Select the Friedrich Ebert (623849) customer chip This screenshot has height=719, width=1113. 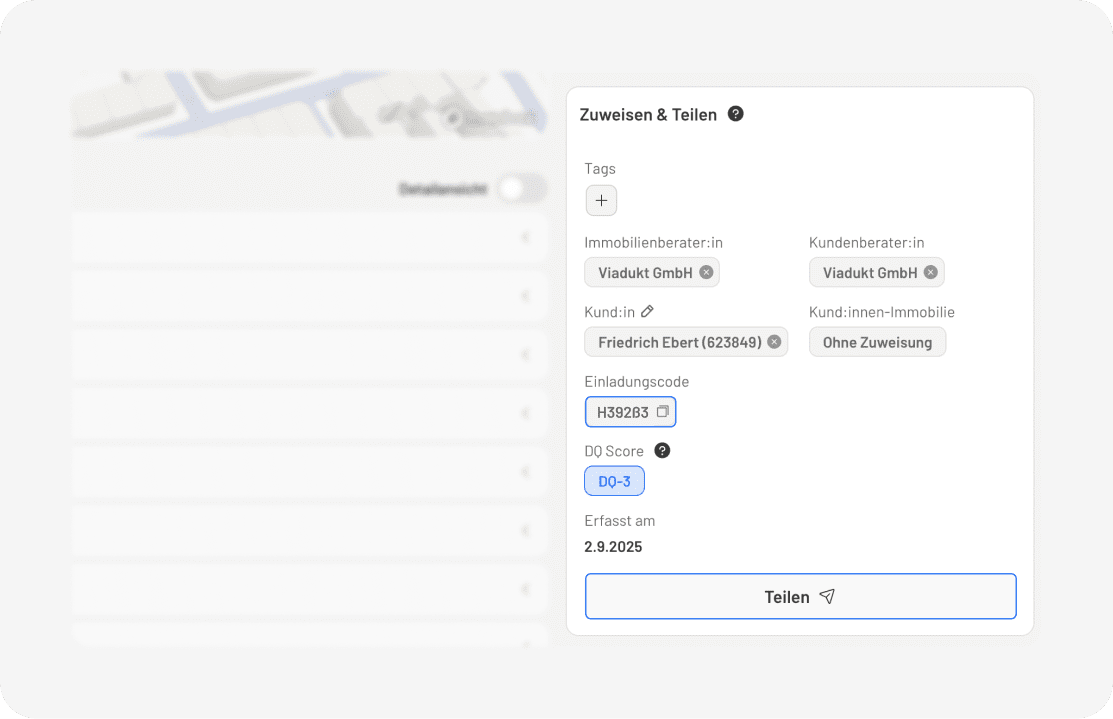pyautogui.click(x=674, y=342)
